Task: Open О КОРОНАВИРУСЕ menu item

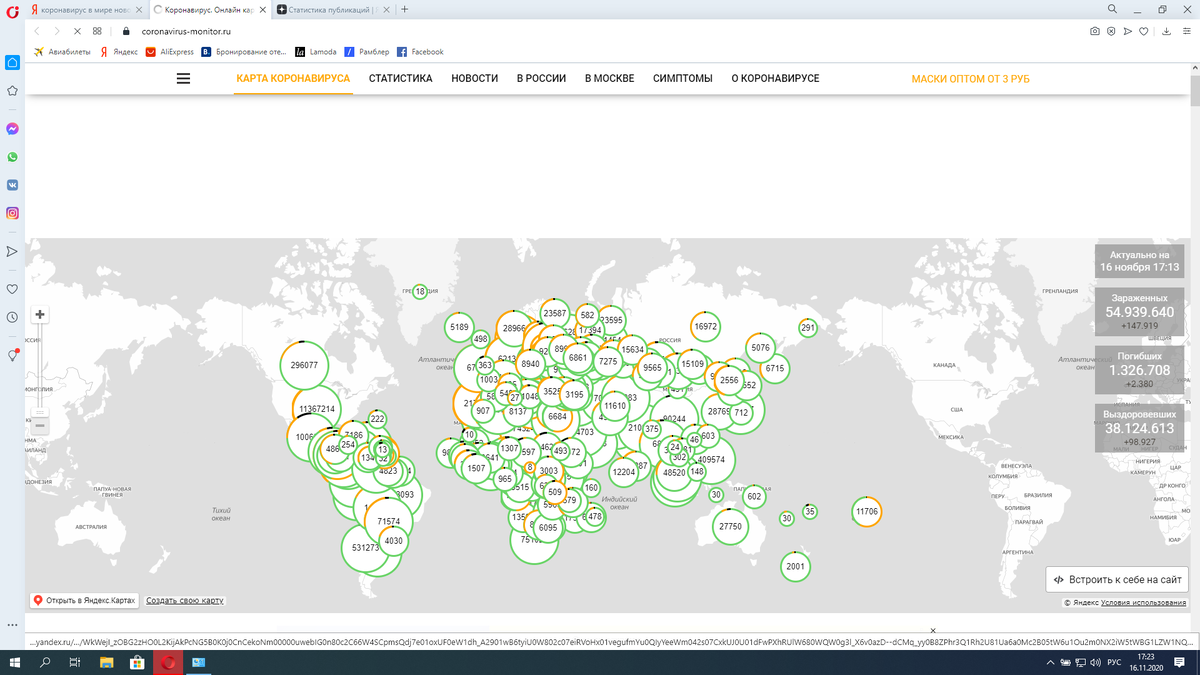Action: (775, 78)
